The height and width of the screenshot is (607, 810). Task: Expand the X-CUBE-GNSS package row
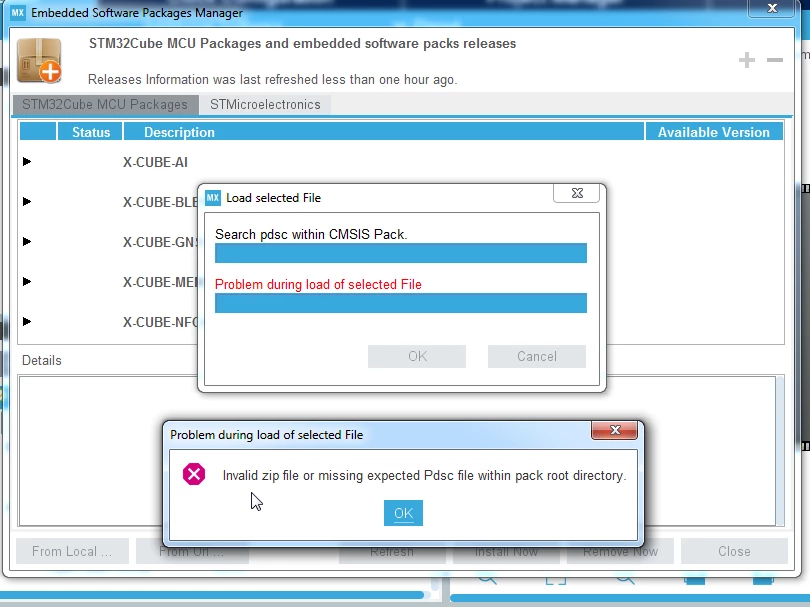pyautogui.click(x=27, y=241)
